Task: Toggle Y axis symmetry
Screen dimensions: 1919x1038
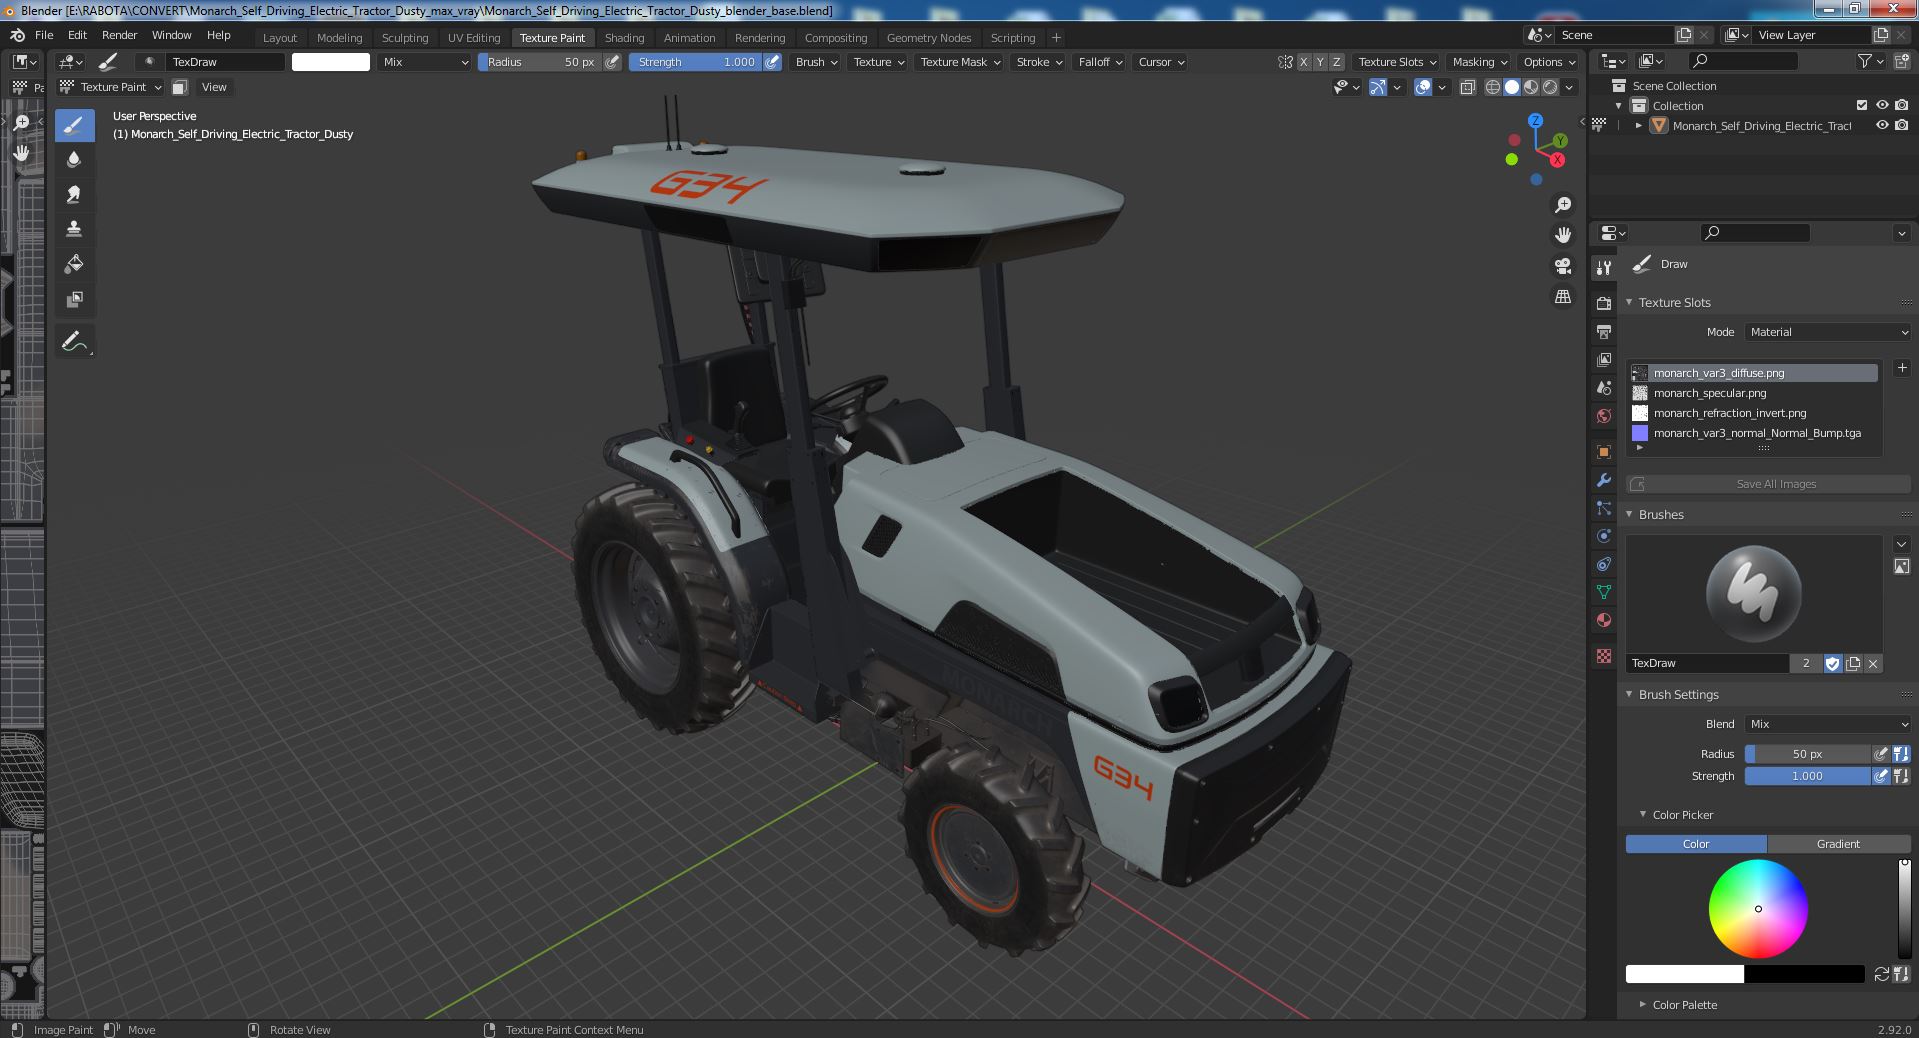Action: [x=1320, y=62]
